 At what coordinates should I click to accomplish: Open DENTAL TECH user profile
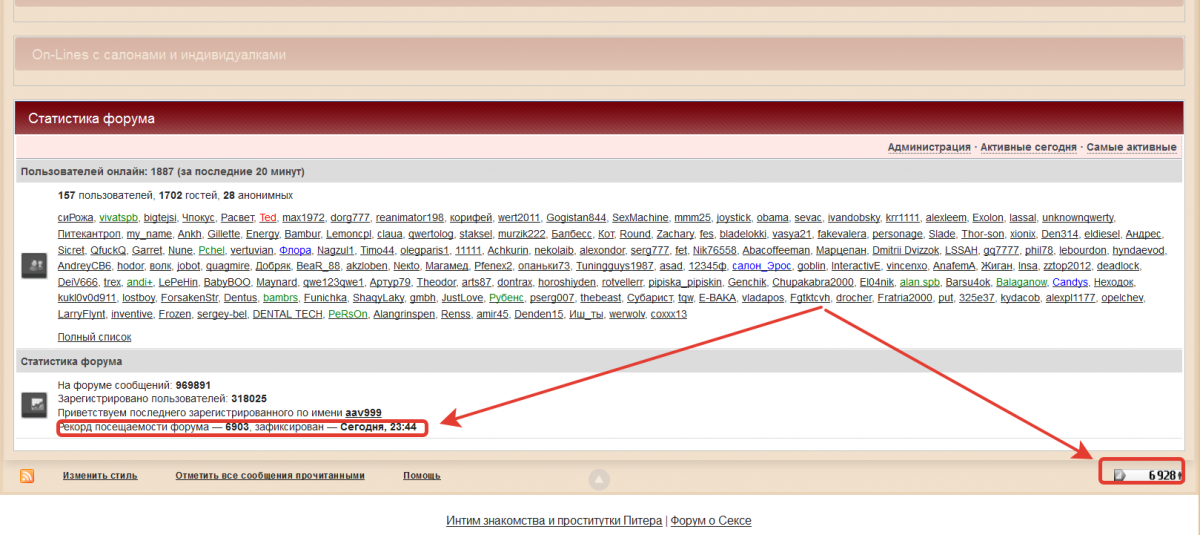pos(287,314)
